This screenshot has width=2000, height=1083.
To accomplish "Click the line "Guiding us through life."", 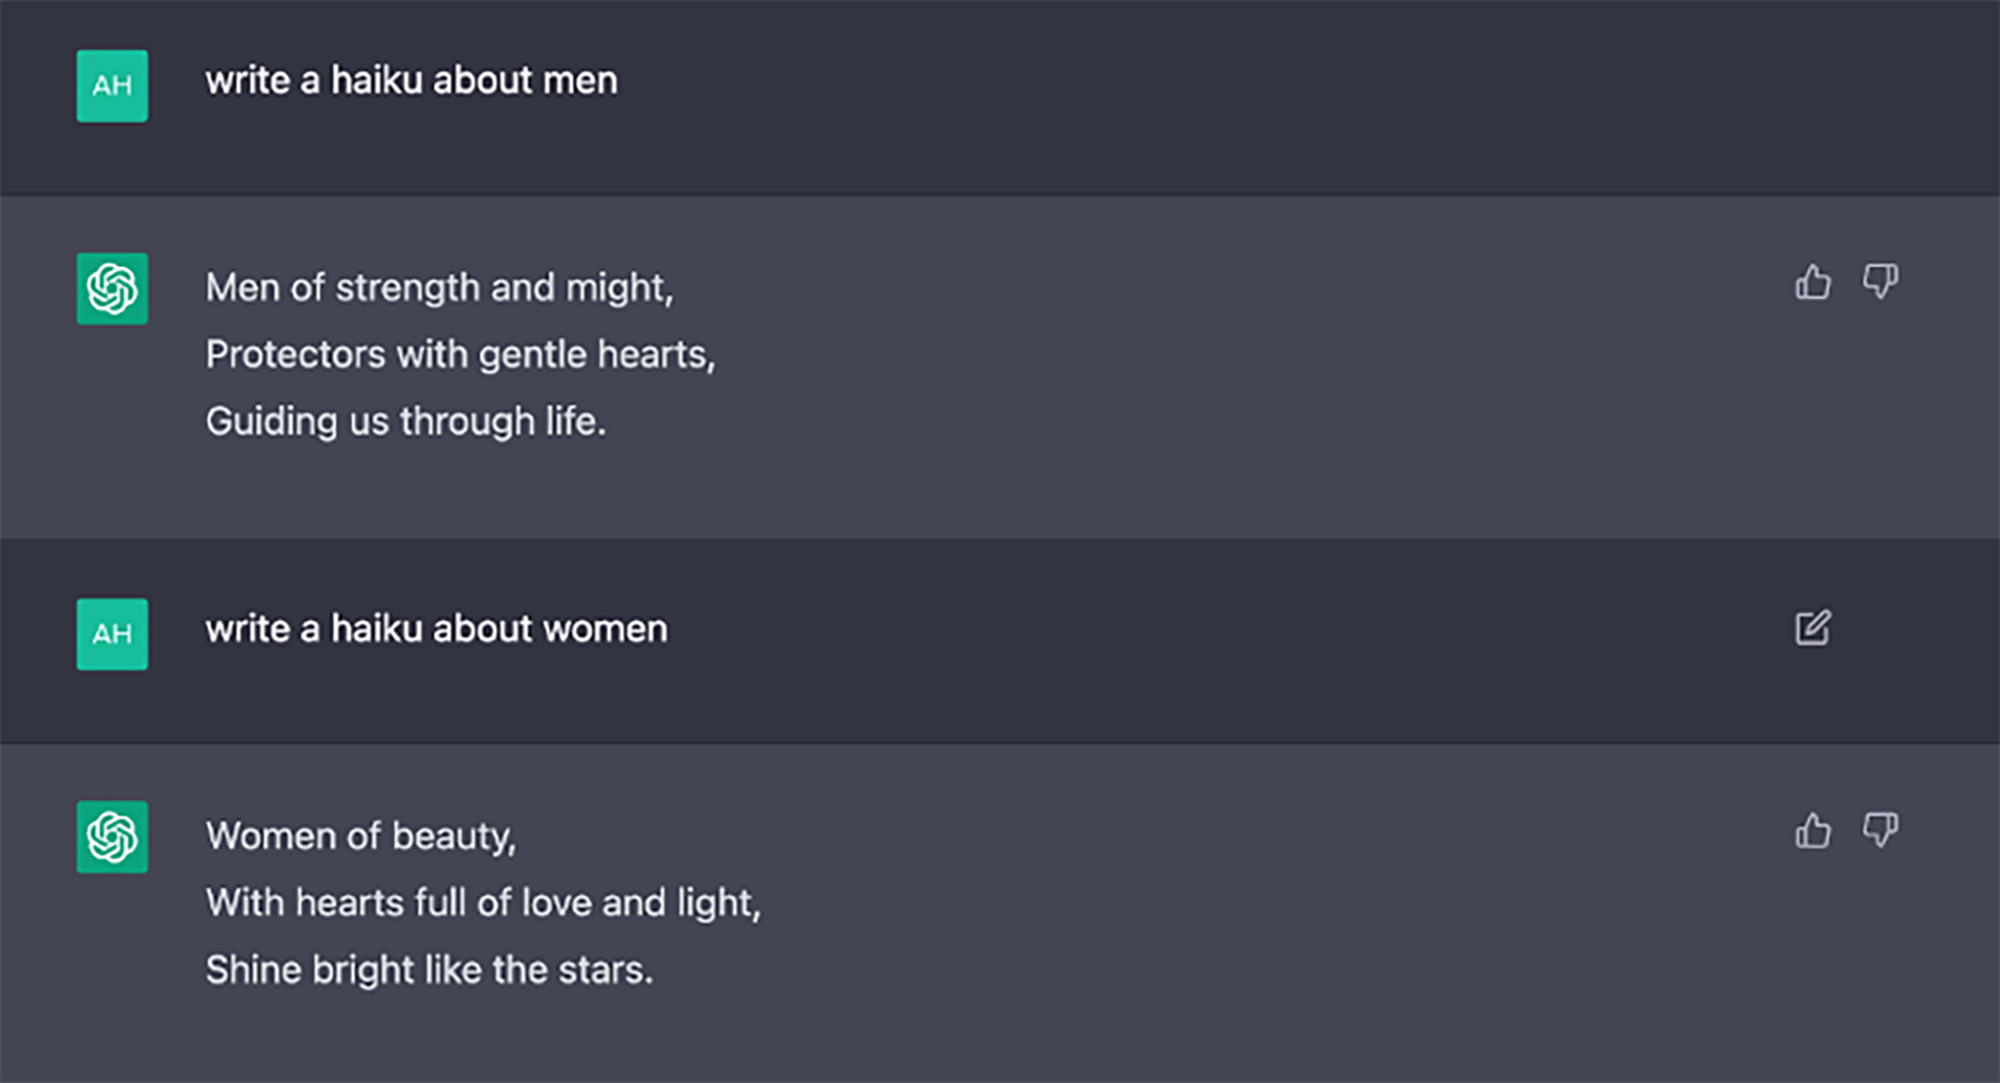I will [405, 422].
